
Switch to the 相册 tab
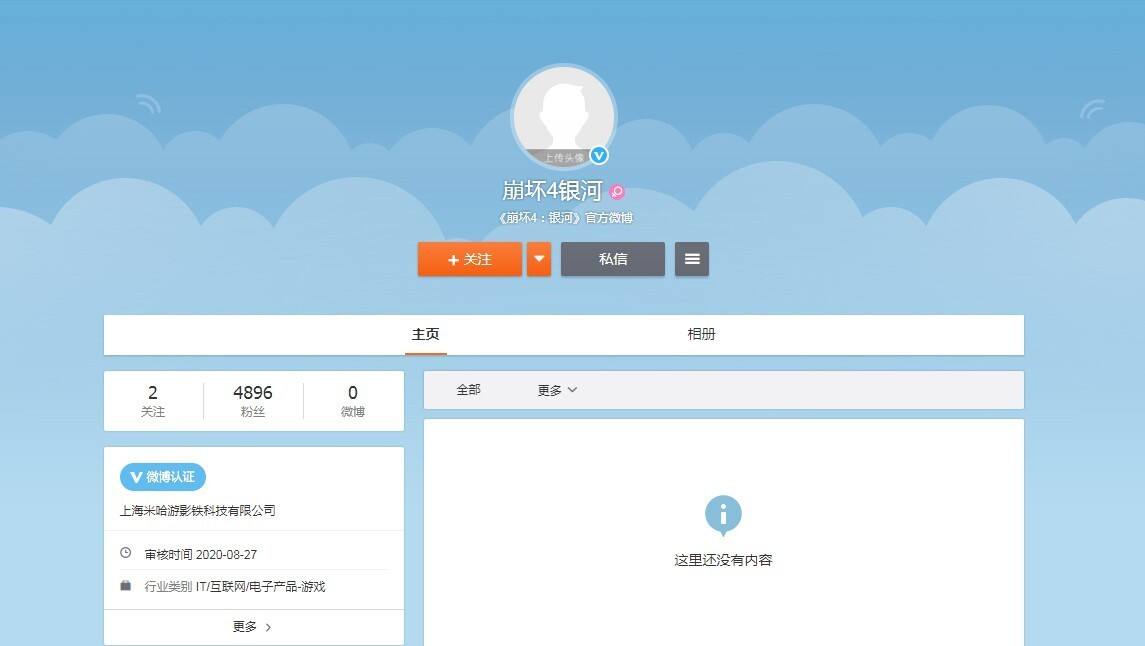click(x=701, y=335)
